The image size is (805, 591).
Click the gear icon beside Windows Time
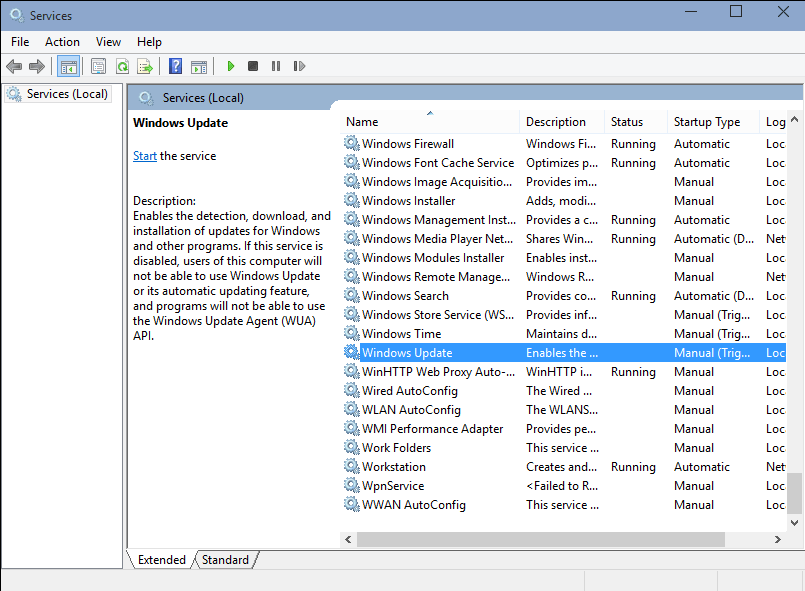352,333
